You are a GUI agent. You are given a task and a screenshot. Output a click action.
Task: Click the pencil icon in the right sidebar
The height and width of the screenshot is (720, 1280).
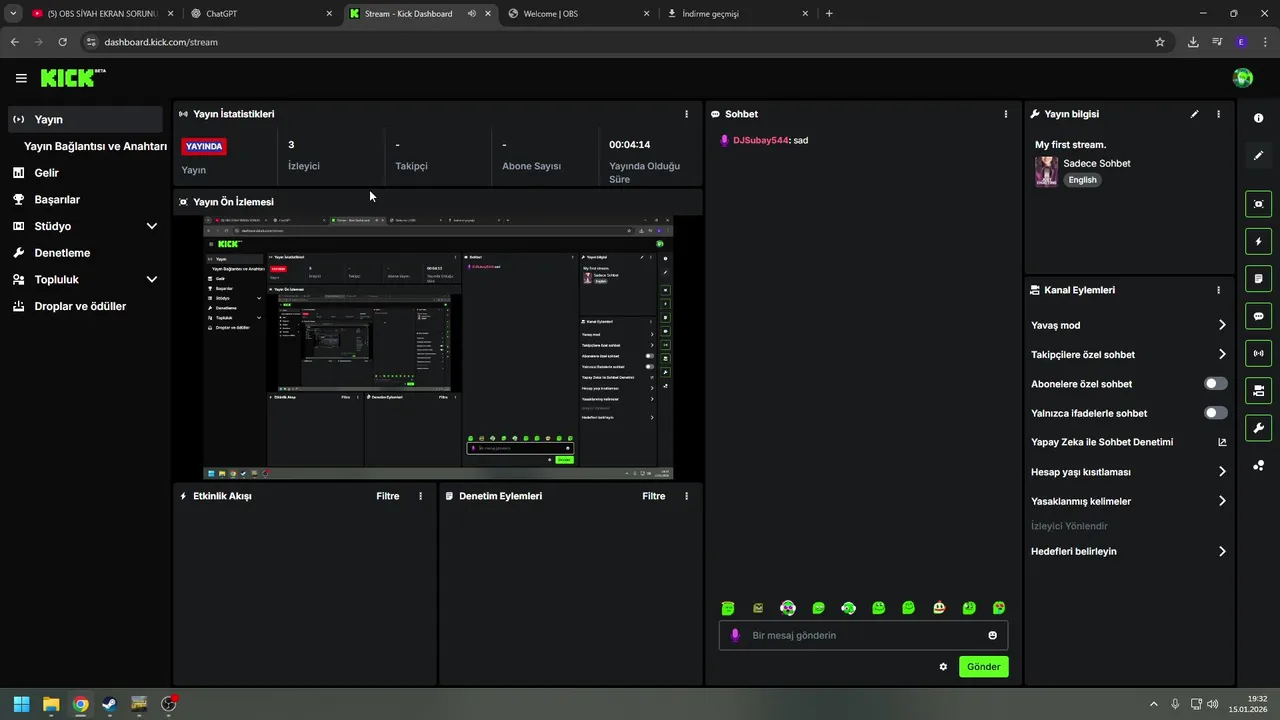(1258, 155)
